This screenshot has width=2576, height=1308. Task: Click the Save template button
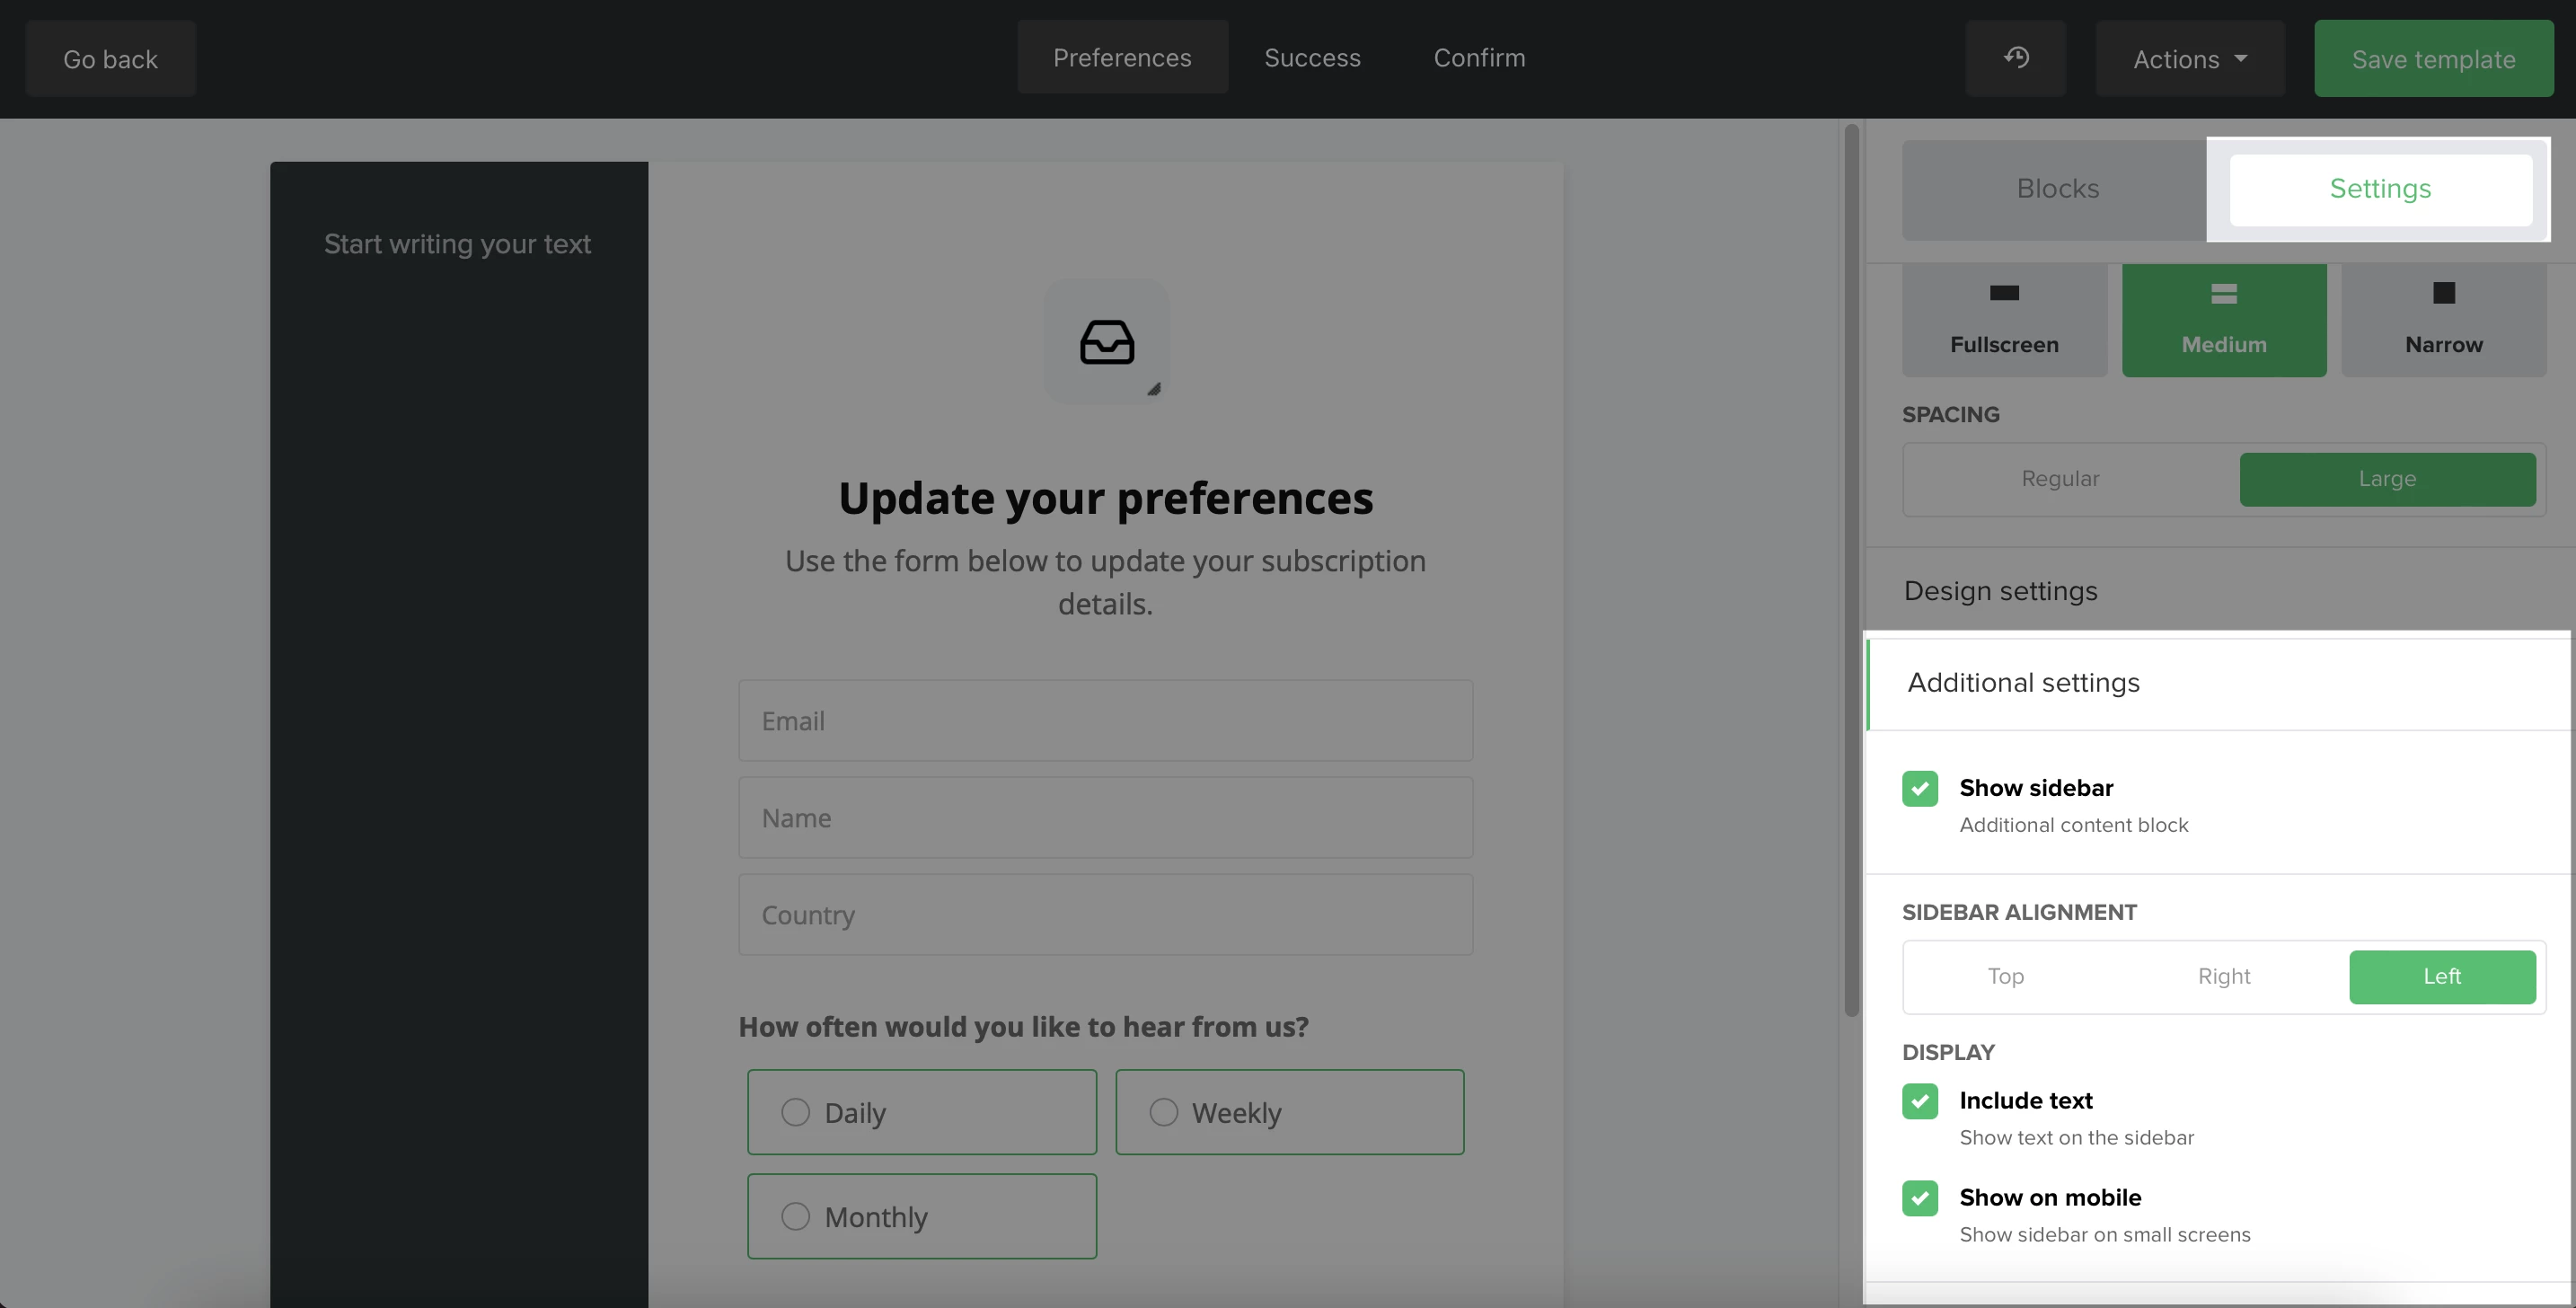pyautogui.click(x=2432, y=59)
